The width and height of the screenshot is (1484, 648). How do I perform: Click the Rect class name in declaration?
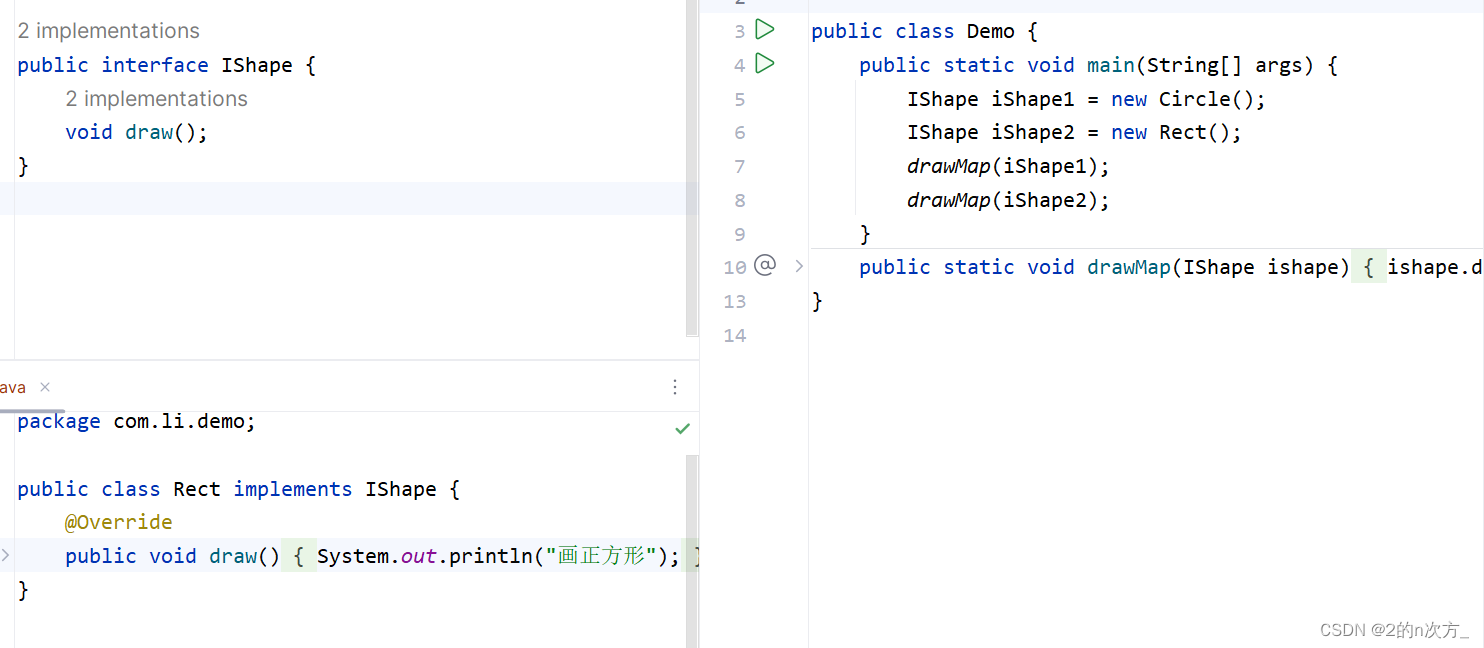pyautogui.click(x=197, y=489)
